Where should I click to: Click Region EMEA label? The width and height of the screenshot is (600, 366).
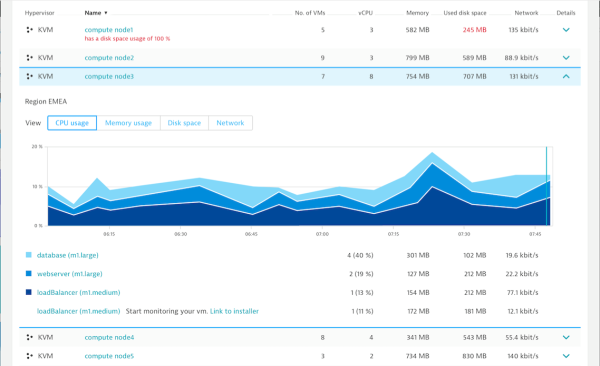point(46,101)
